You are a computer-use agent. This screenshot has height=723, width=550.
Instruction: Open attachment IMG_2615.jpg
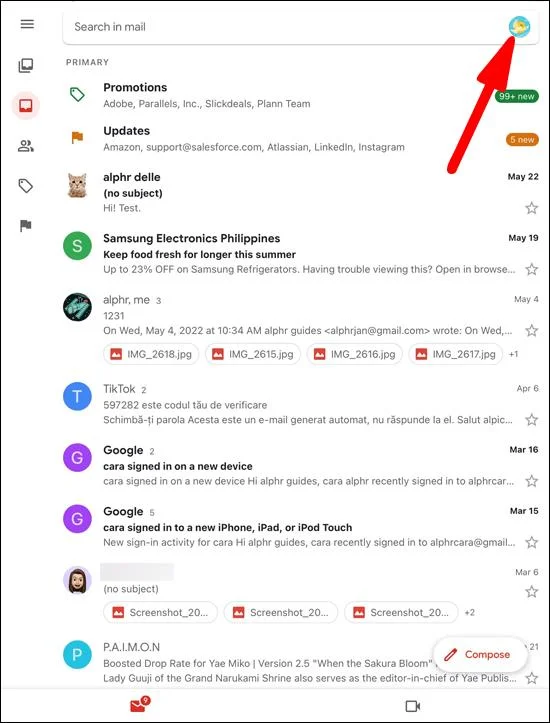pos(253,354)
